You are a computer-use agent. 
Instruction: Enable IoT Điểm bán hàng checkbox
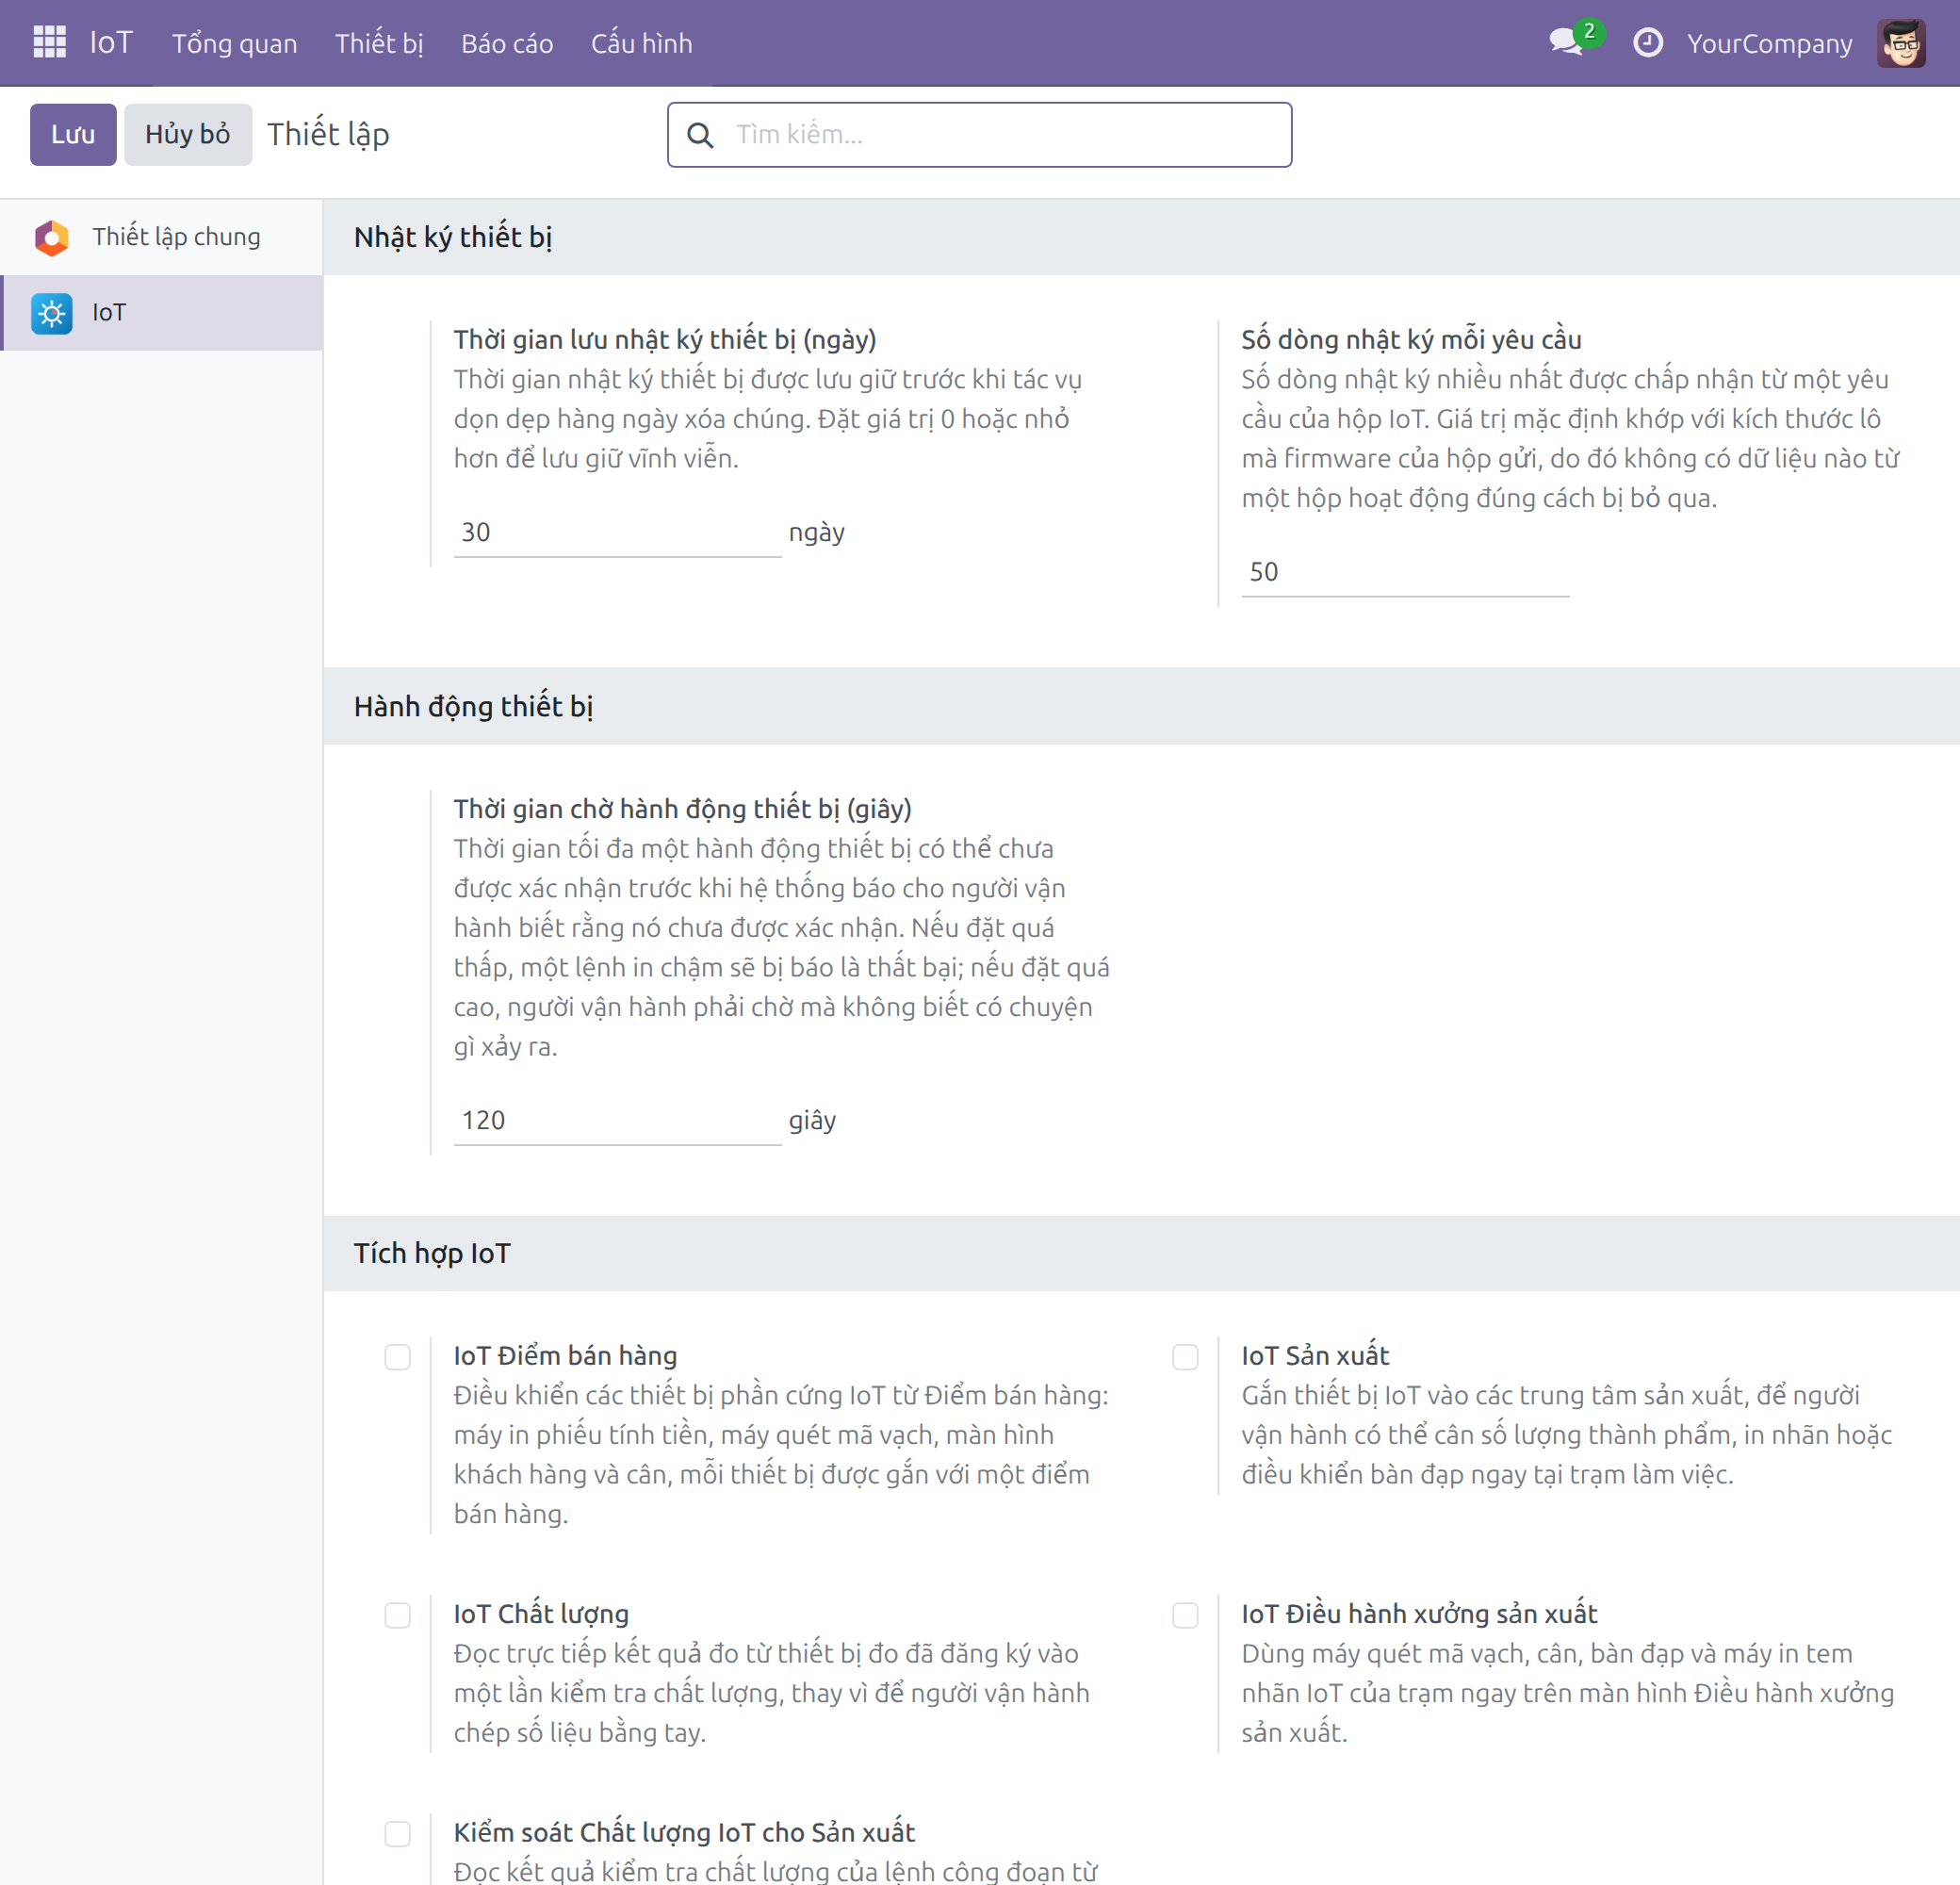(398, 1357)
